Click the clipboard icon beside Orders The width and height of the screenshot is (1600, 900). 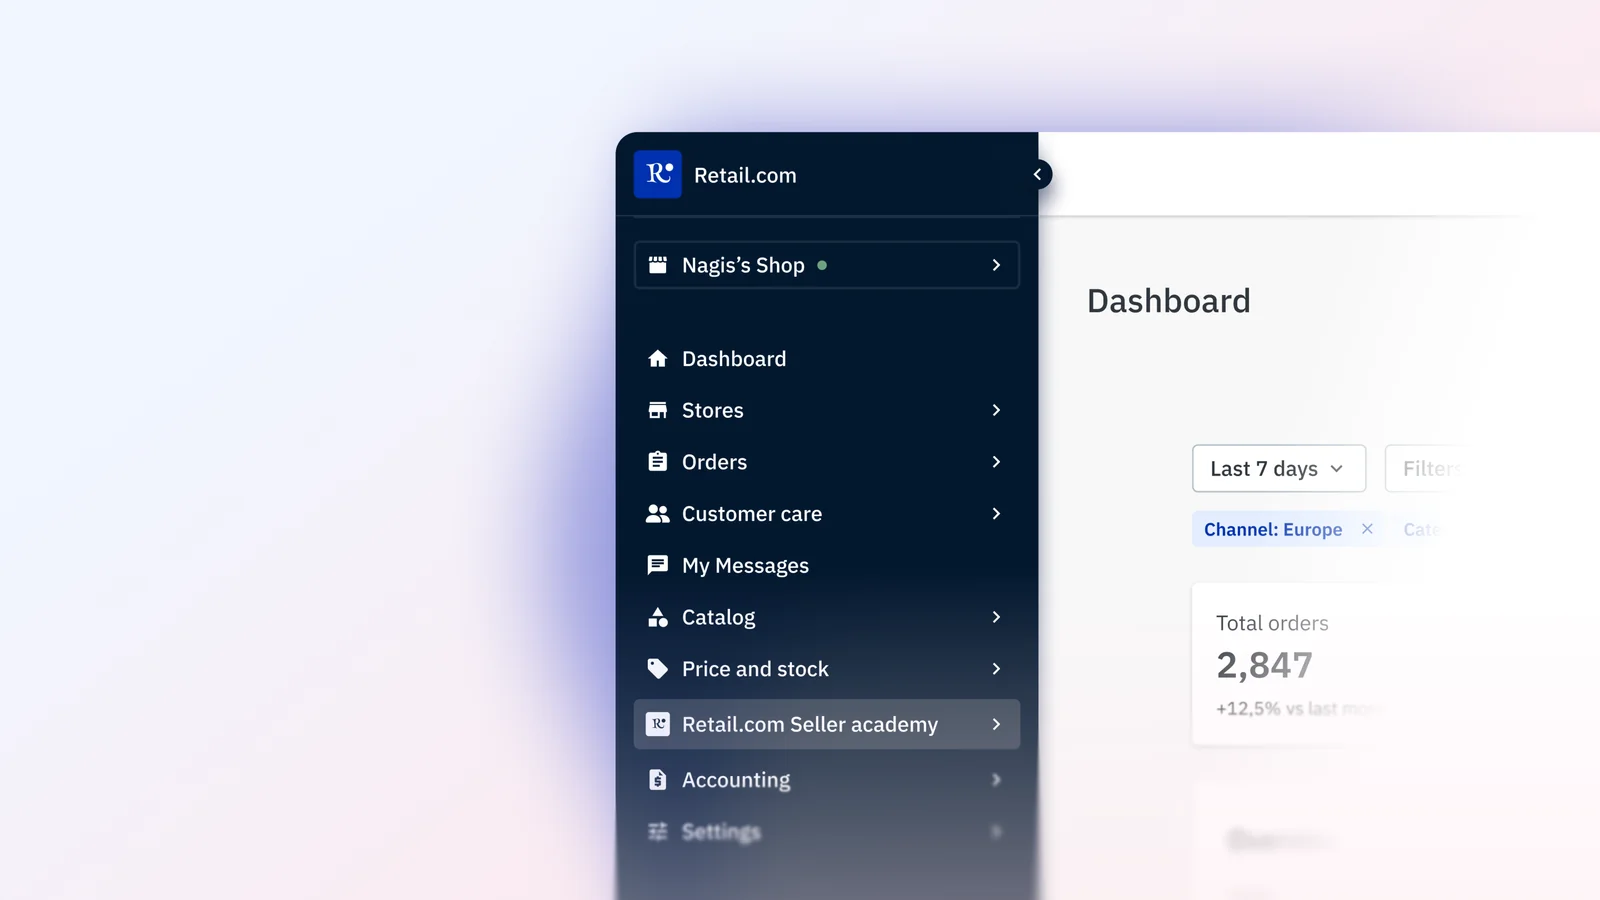click(658, 461)
